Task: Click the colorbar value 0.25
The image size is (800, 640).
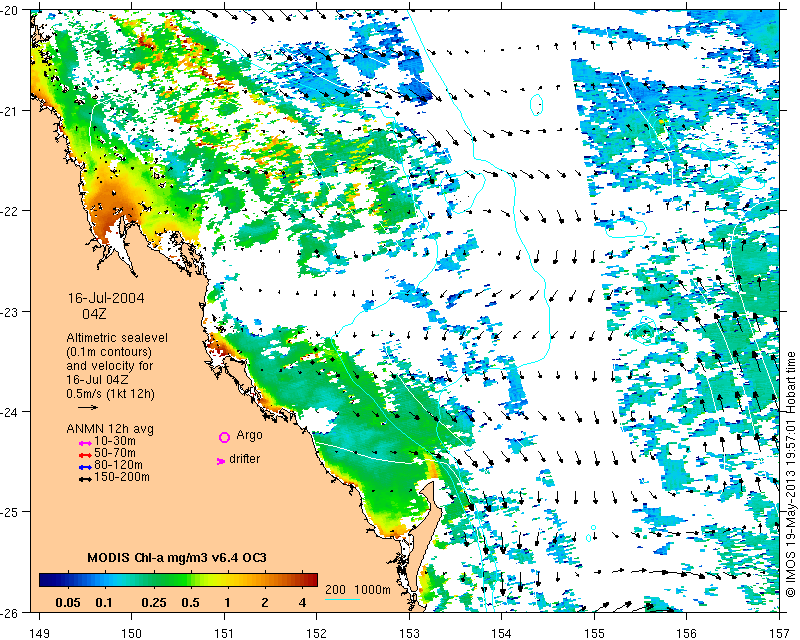Action: tap(154, 603)
